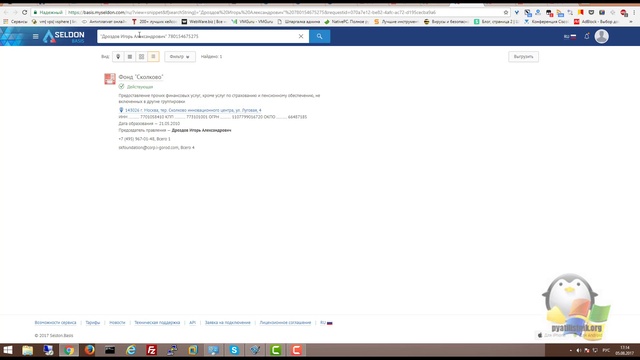Click the skfoundation email line

click(x=156, y=147)
